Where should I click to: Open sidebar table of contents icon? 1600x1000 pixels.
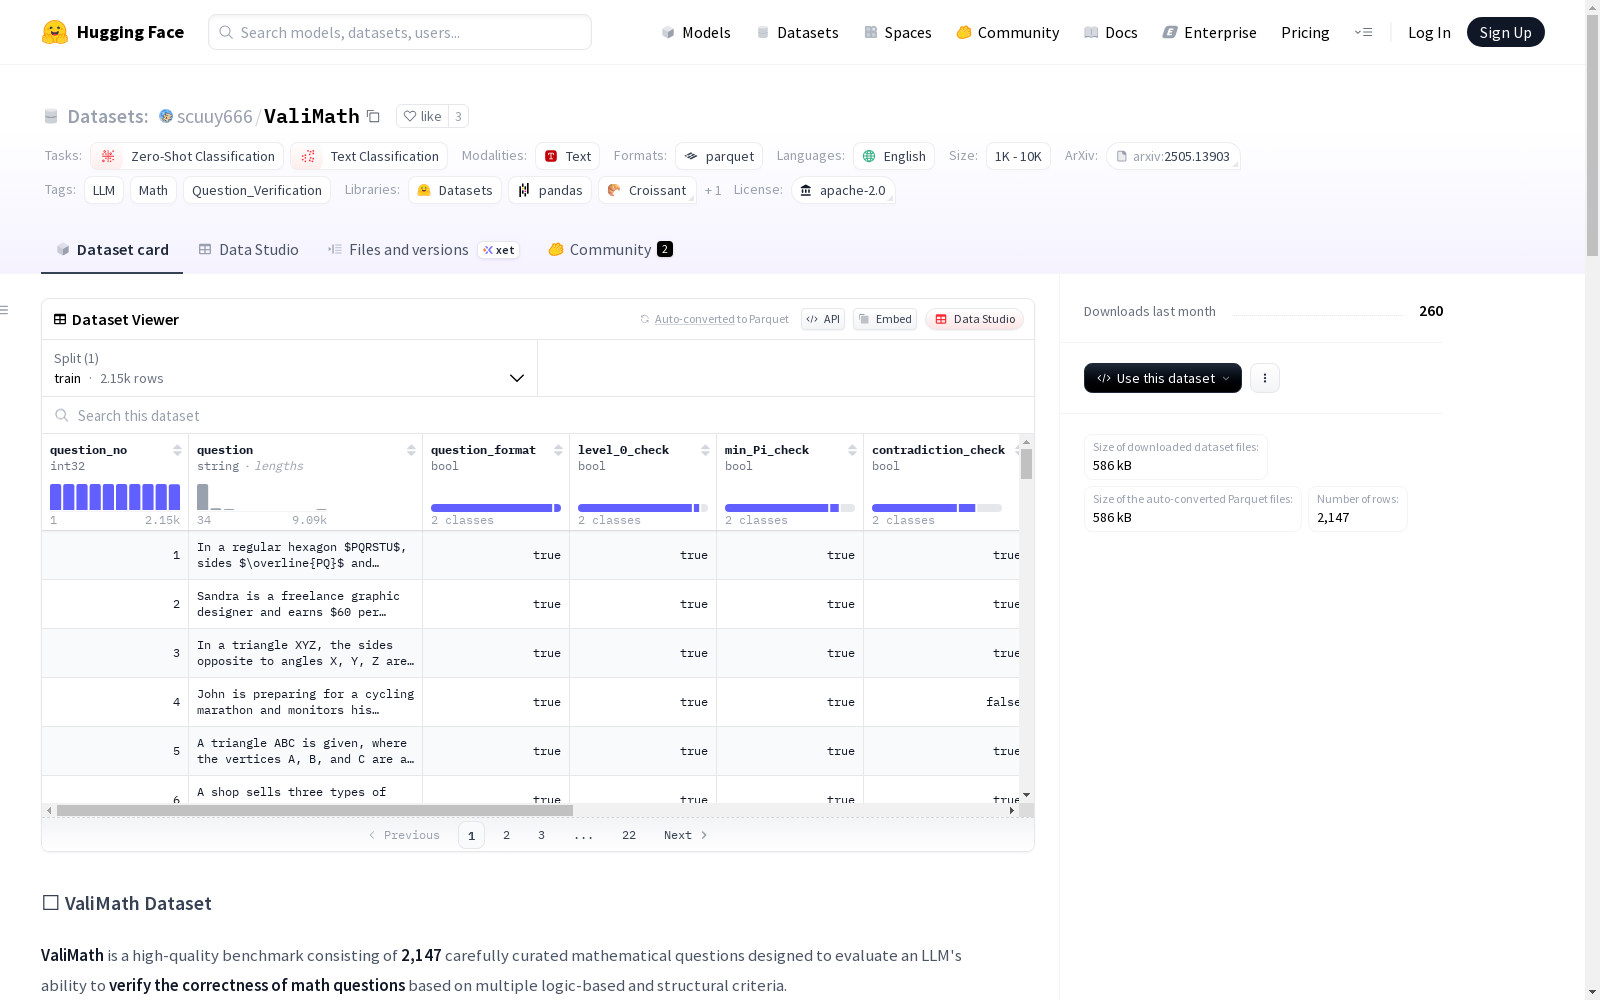pyautogui.click(x=5, y=310)
